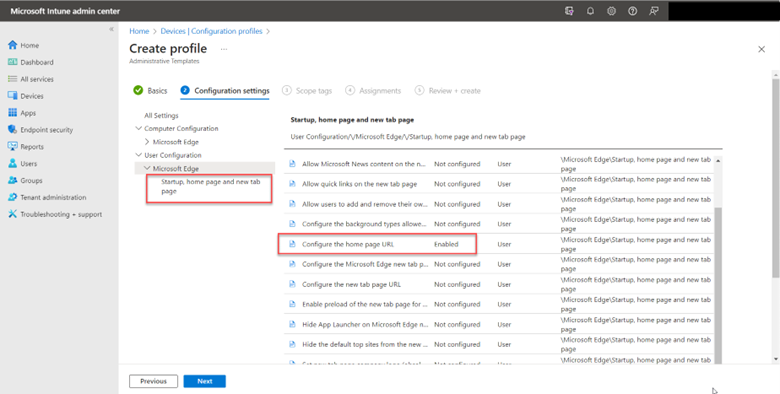
Task: Open Tenant administration from sidebar label
Action: tap(53, 197)
